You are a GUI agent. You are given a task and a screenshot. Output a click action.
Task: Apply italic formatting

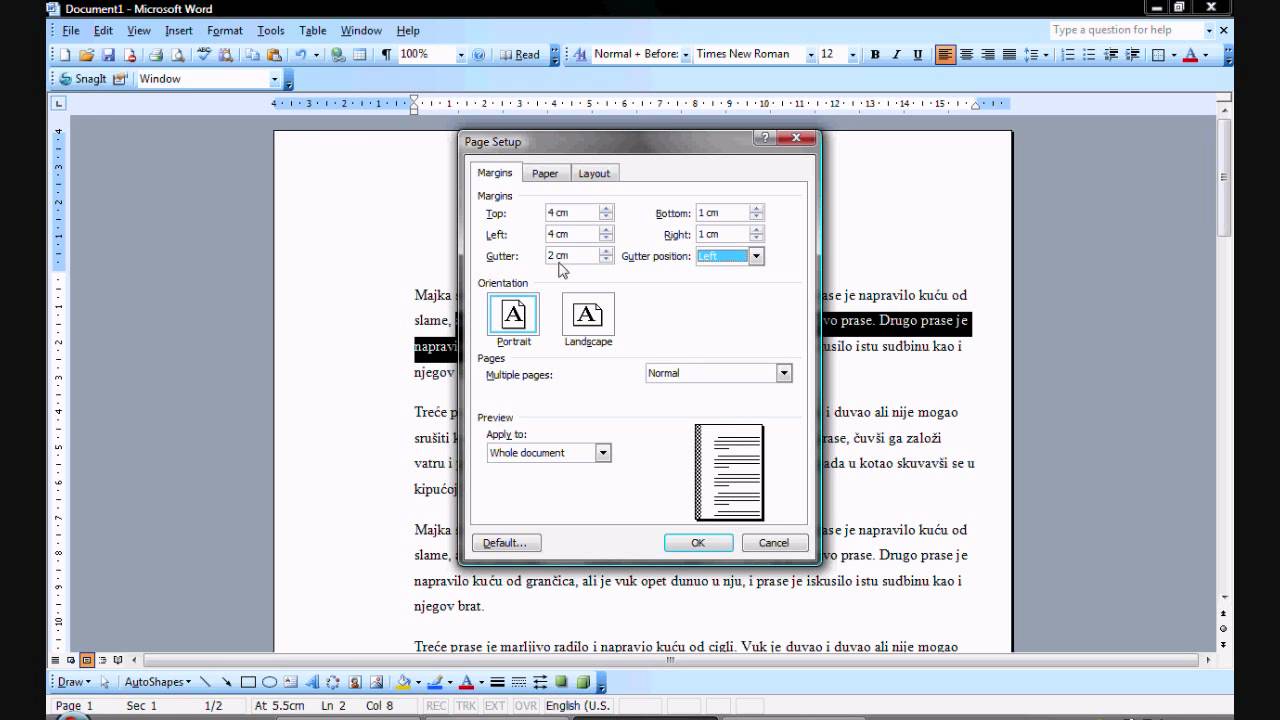(x=896, y=55)
